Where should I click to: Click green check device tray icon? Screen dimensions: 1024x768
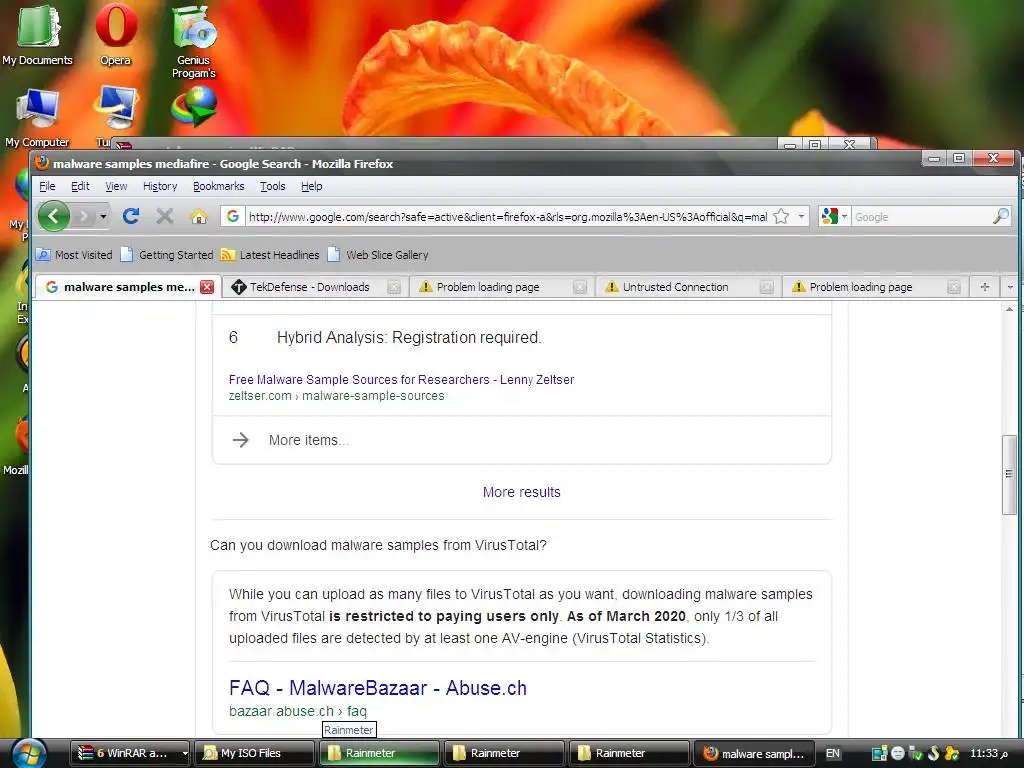click(916, 753)
